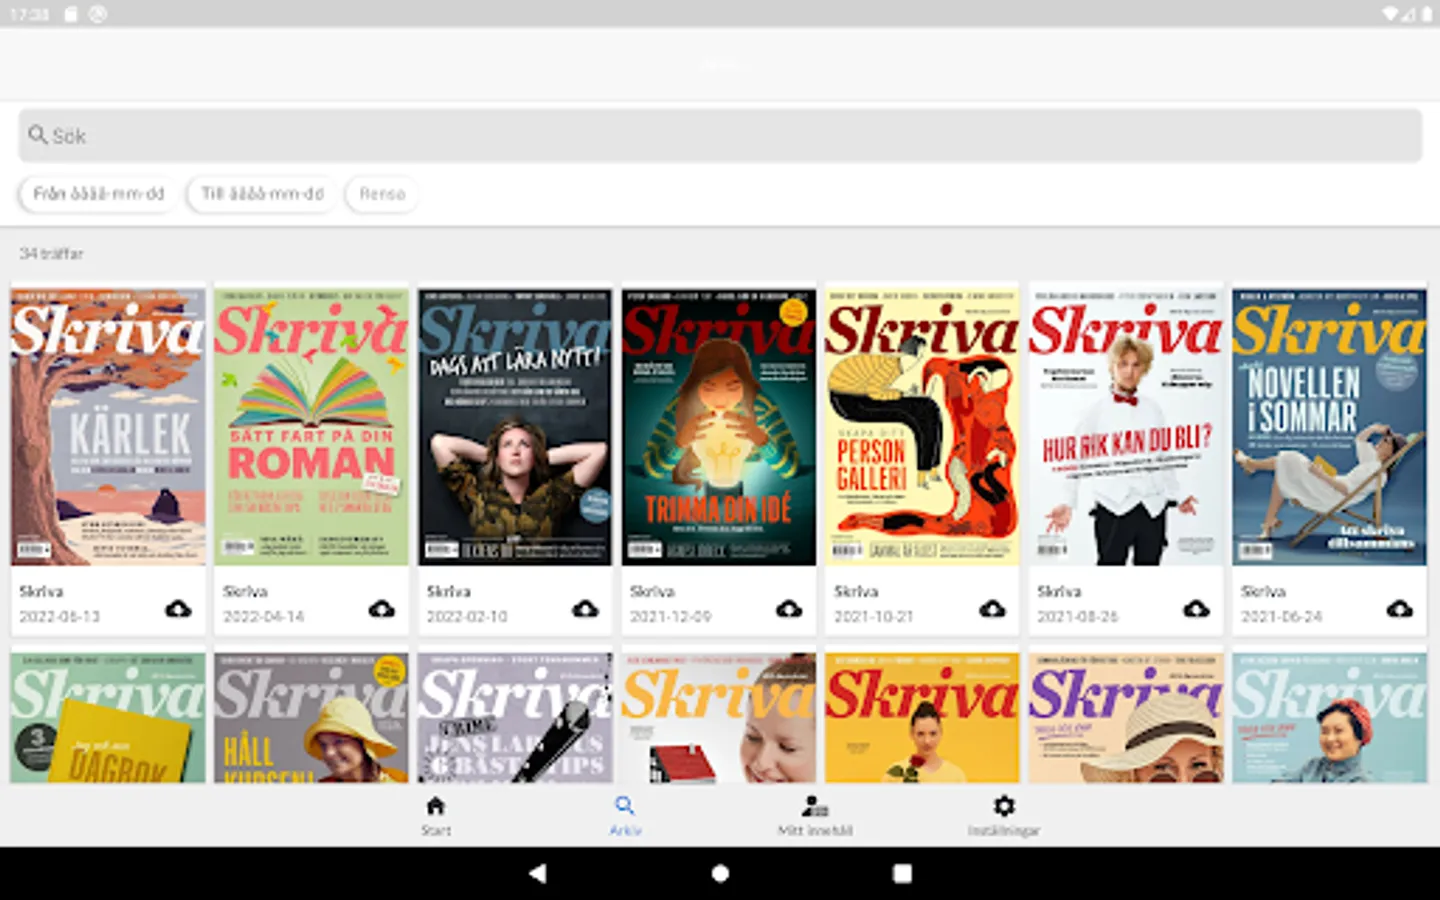The width and height of the screenshot is (1440, 900).
Task: Open the Dags att lära nytt cover
Action: click(515, 427)
